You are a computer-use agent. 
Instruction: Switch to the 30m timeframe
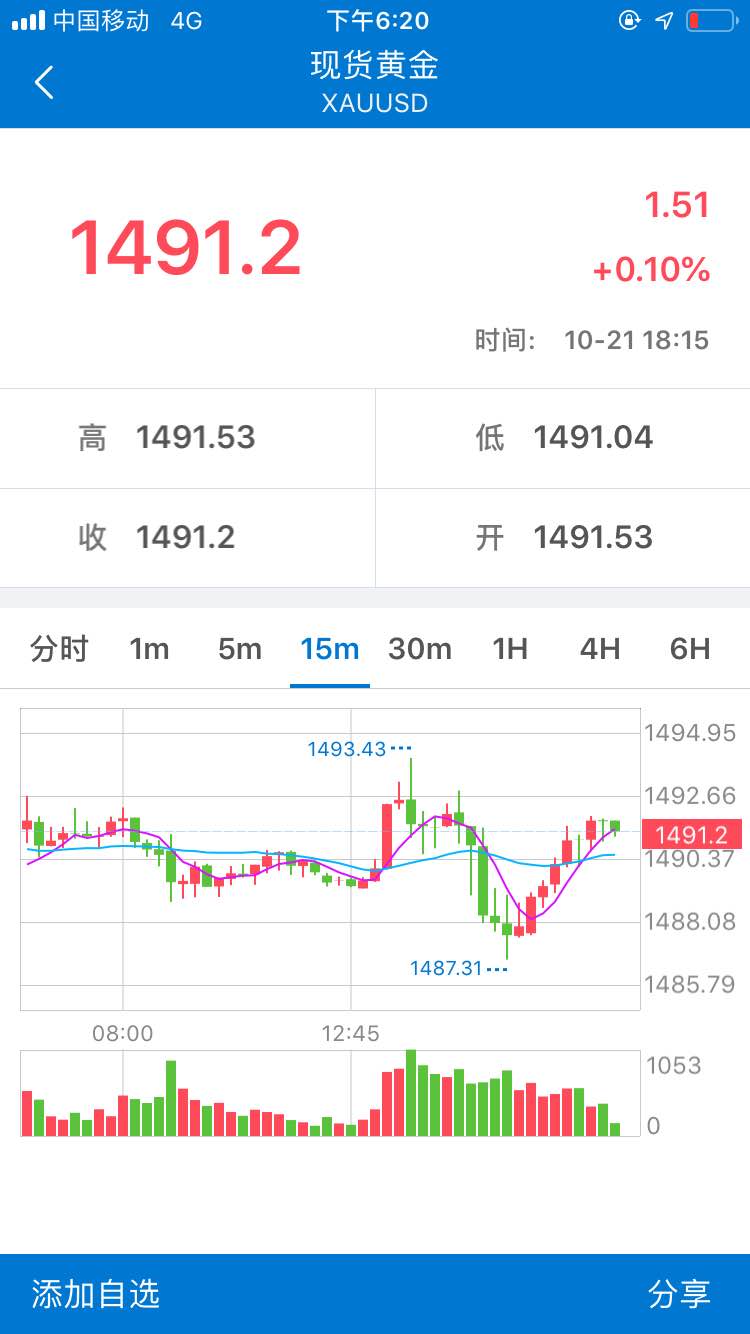420,649
